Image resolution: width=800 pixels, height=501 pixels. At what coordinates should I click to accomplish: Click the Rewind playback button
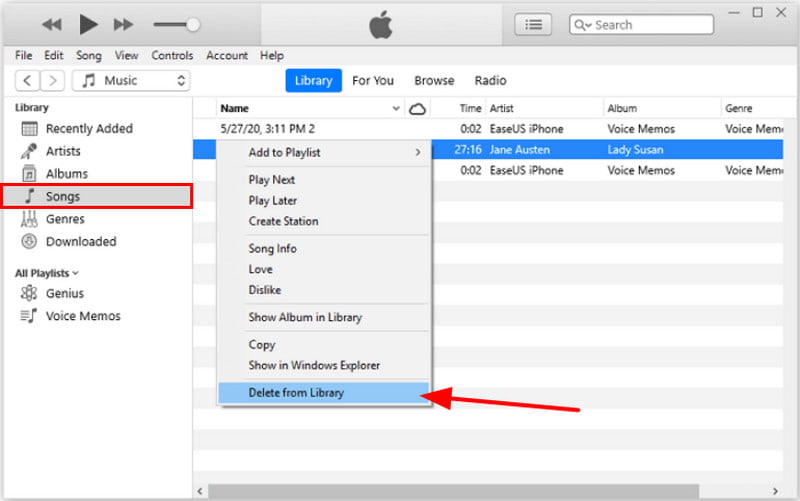coord(52,24)
